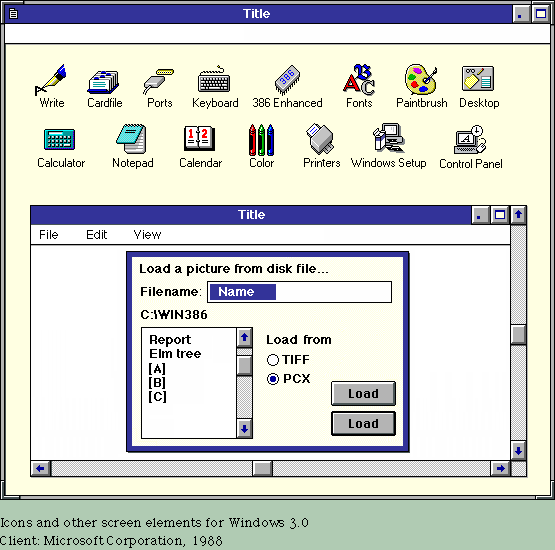This screenshot has width=555, height=550.
Task: Click the file list scroll-down arrow
Action: click(244, 429)
